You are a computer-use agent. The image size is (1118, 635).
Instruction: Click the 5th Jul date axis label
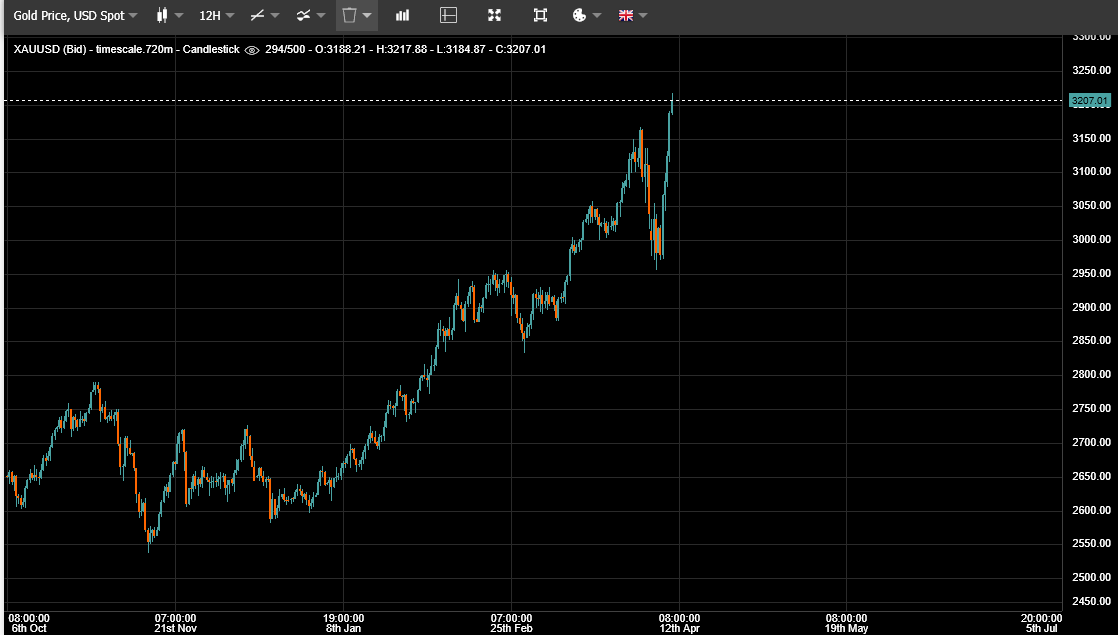[x=1042, y=628]
